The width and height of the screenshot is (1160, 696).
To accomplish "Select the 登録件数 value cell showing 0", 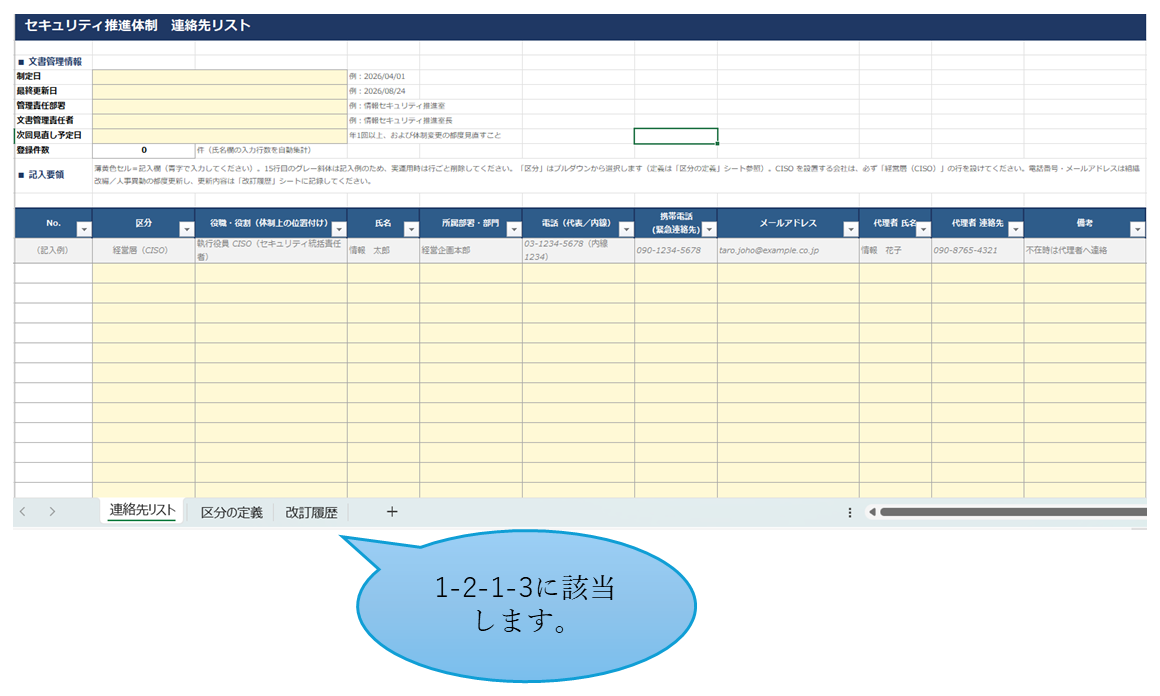I will [144, 150].
